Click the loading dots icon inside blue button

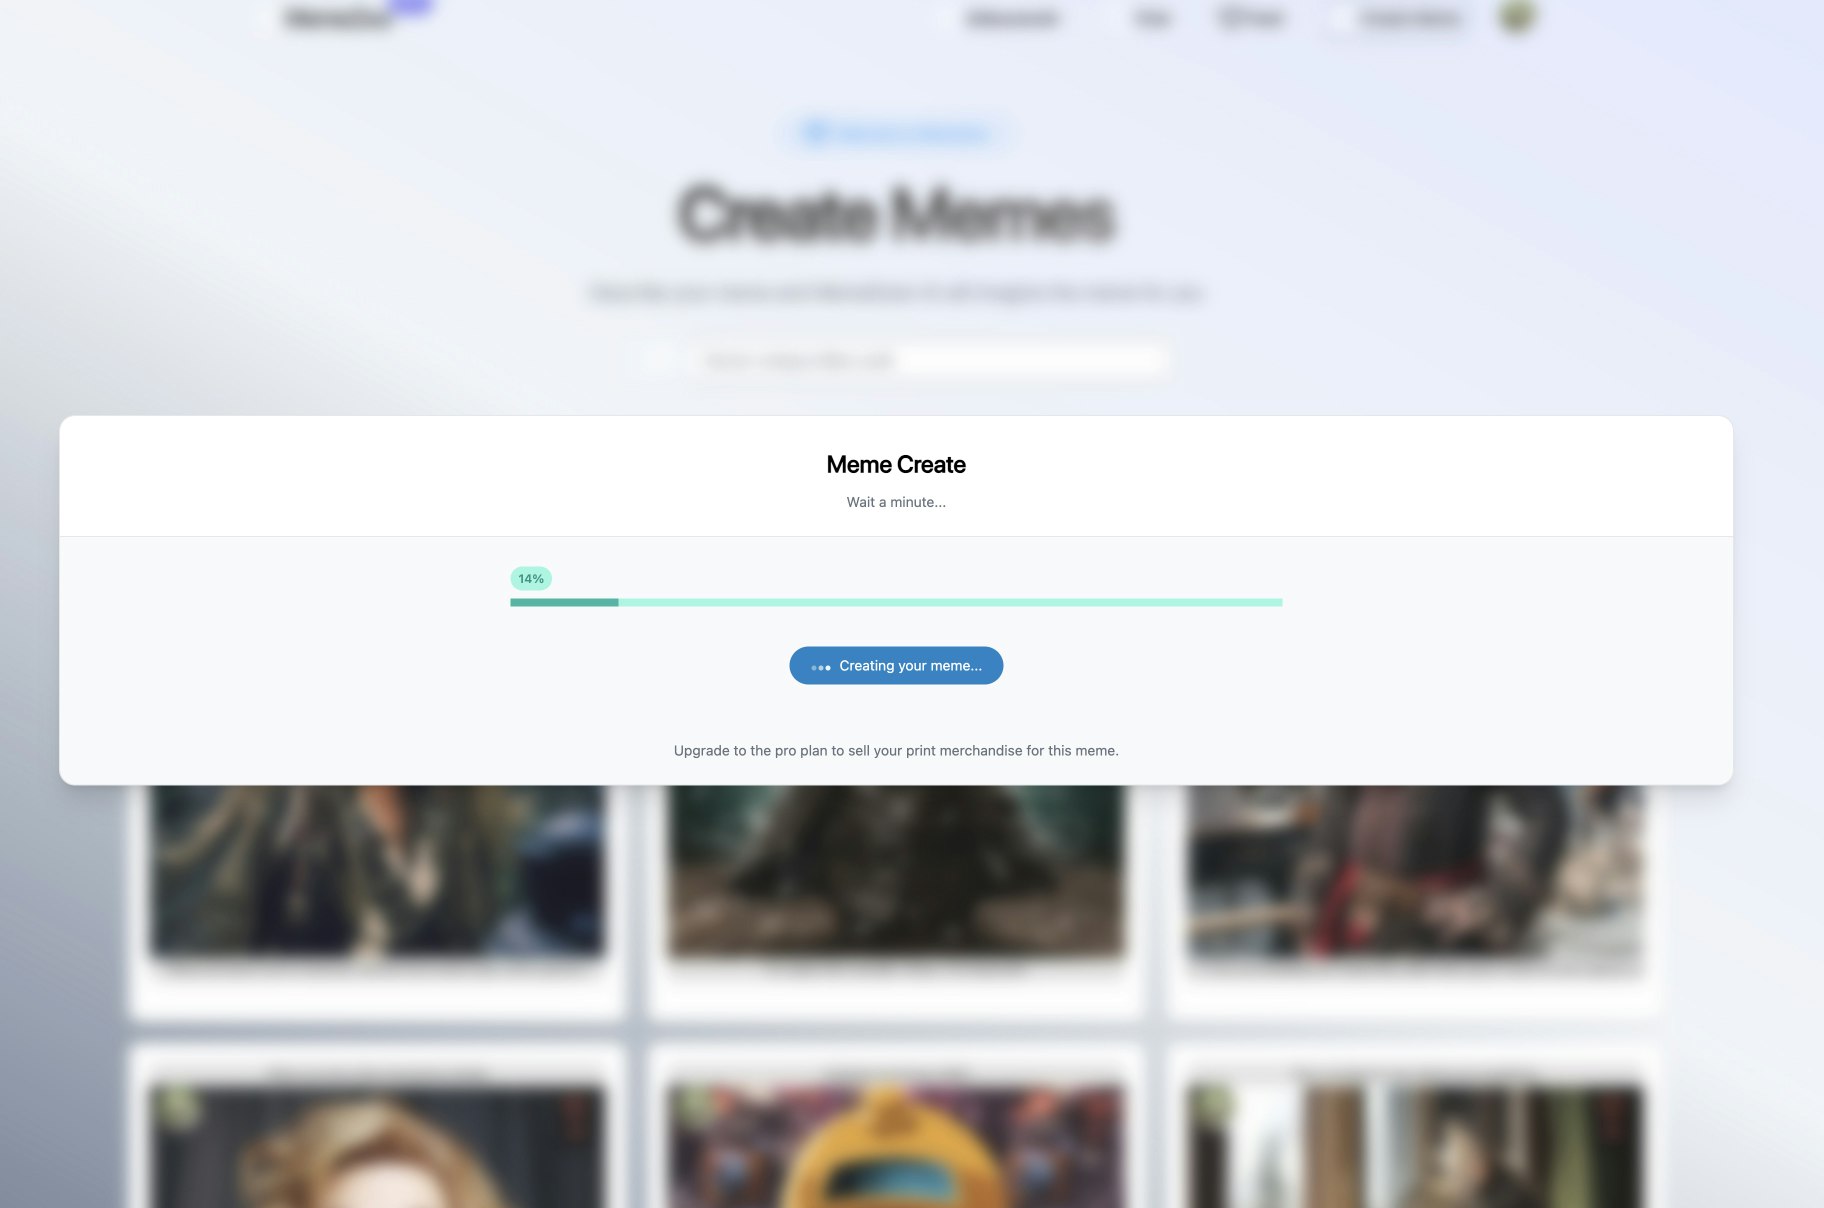point(821,667)
